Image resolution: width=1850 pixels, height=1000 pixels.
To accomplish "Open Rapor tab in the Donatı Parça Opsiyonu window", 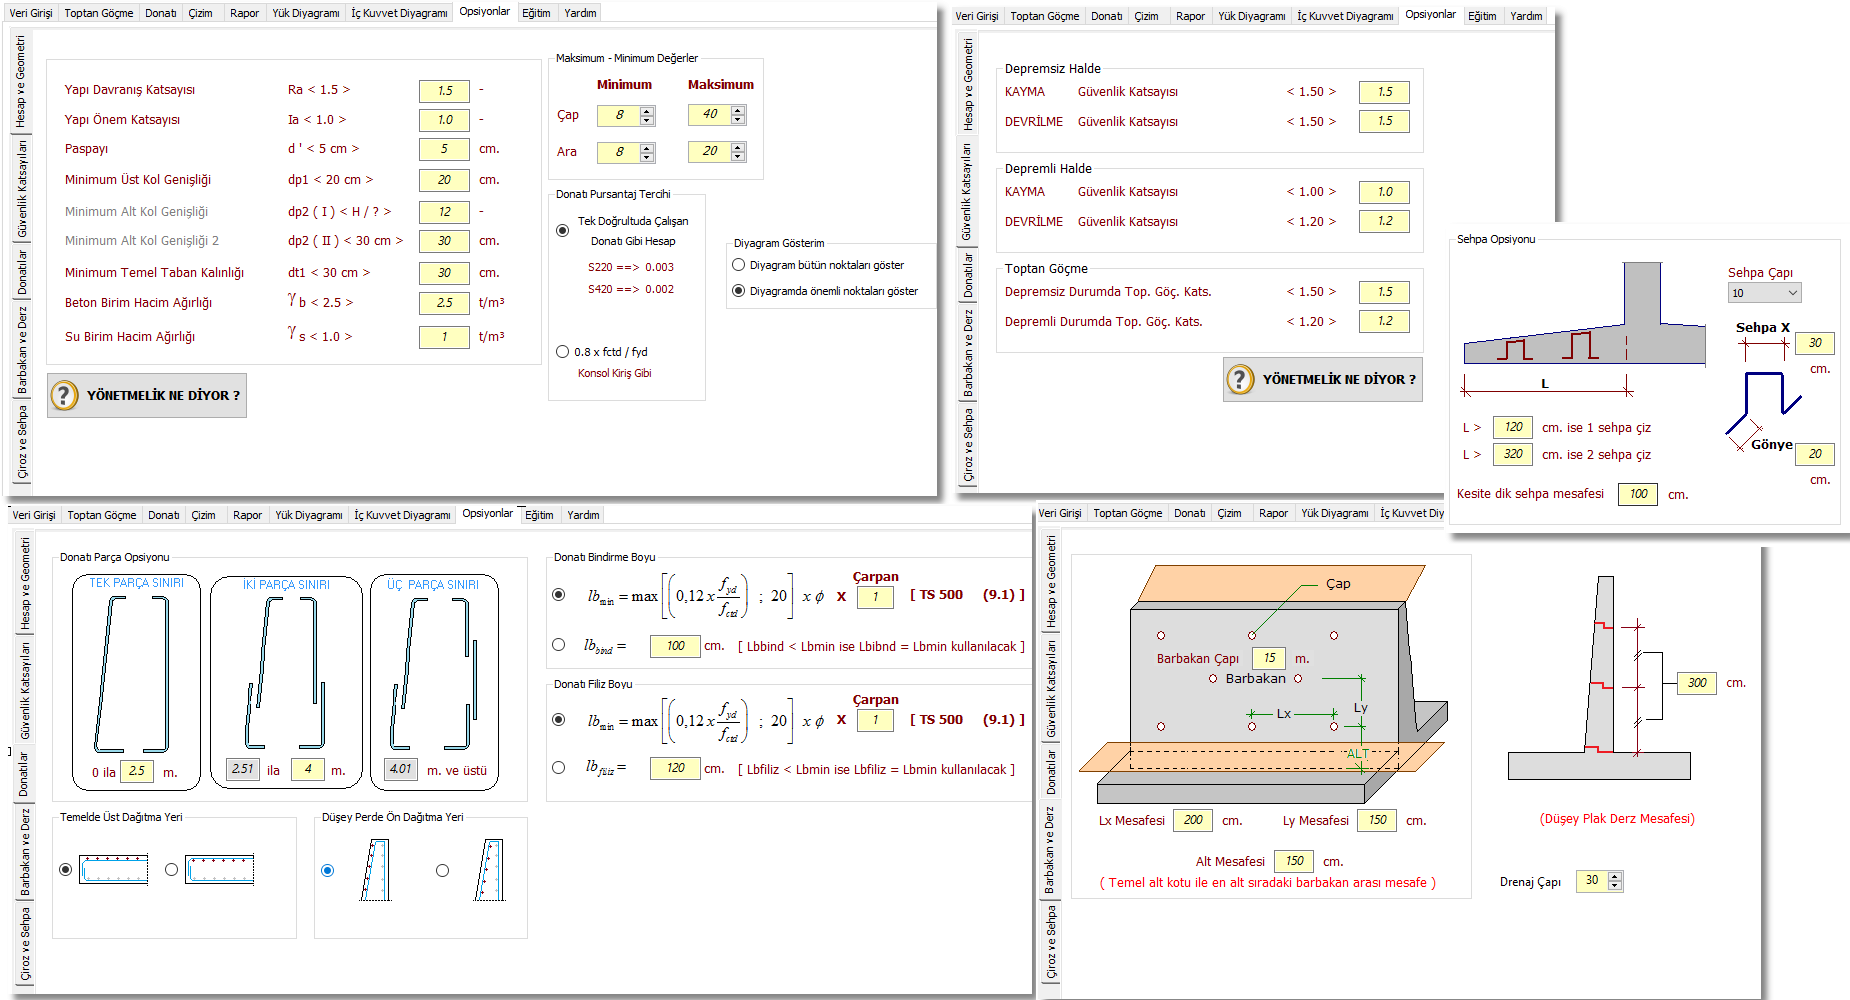I will pos(247,515).
